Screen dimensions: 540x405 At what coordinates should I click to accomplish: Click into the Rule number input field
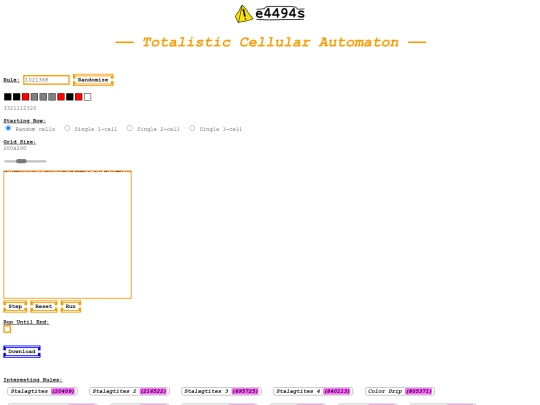tap(46, 80)
